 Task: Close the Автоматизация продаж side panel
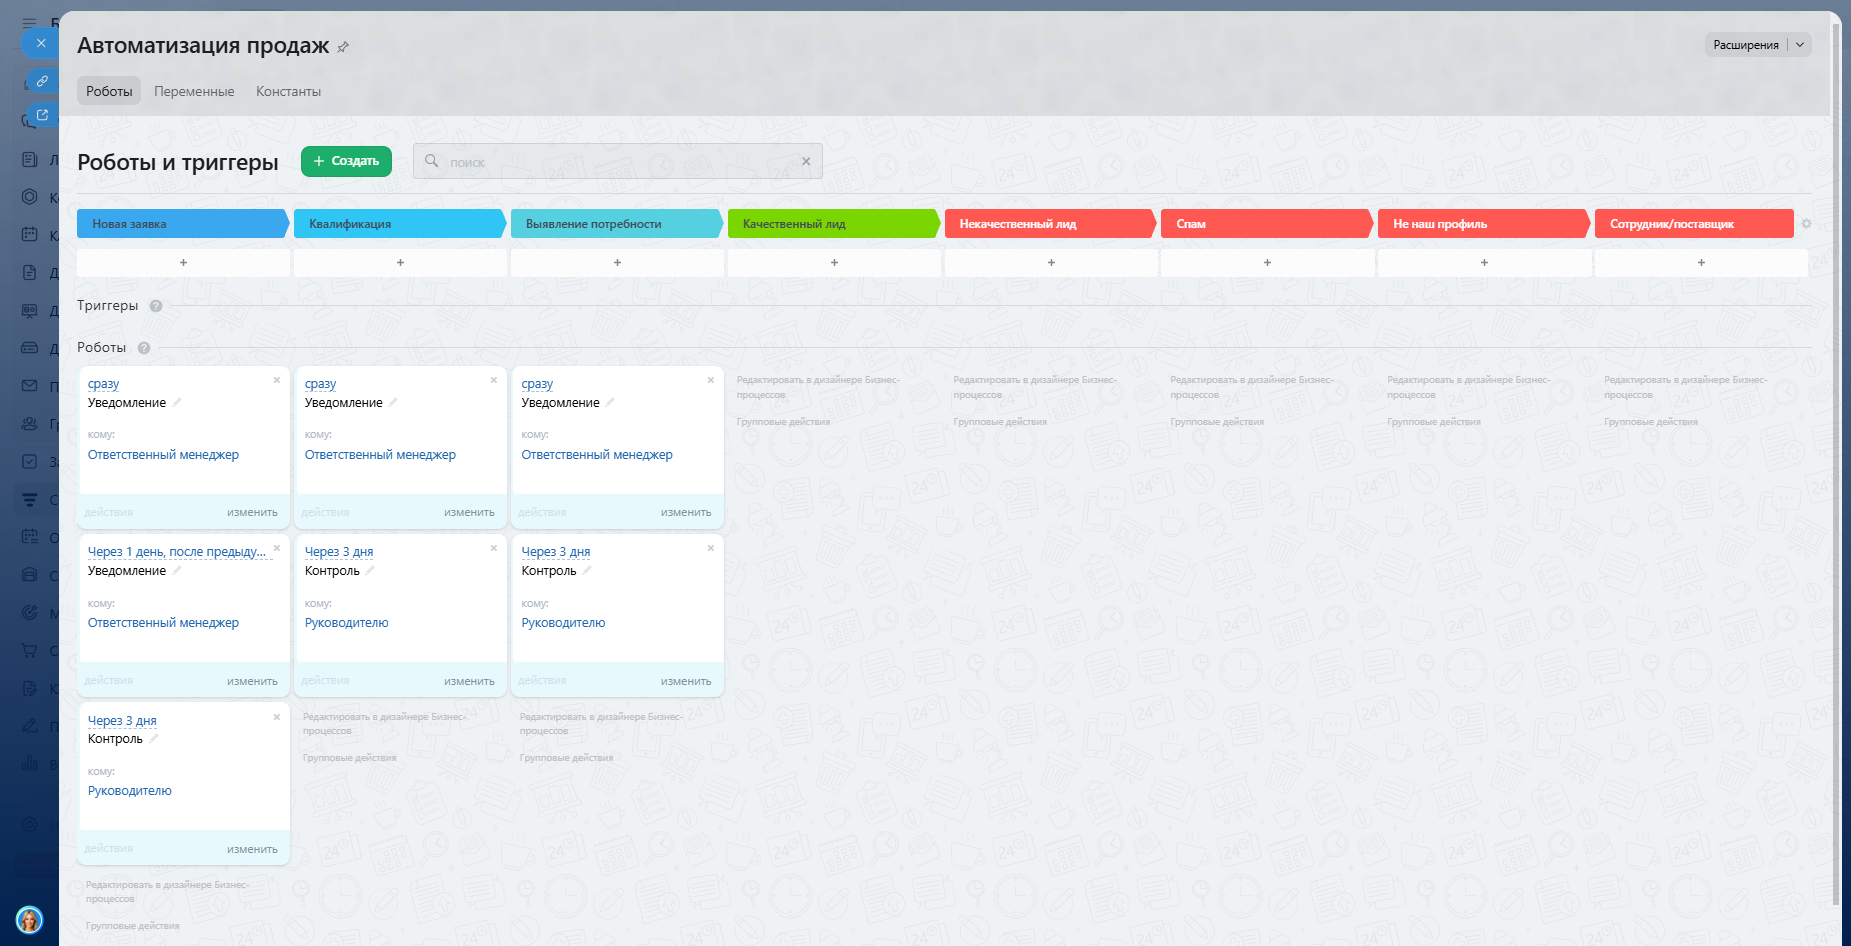tap(41, 43)
